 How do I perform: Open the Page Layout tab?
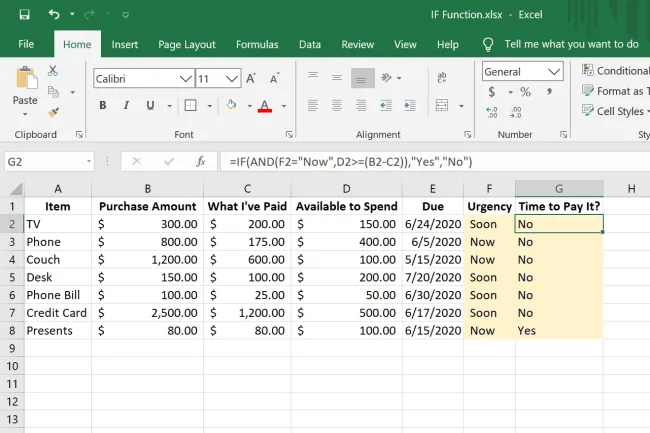pyautogui.click(x=186, y=45)
